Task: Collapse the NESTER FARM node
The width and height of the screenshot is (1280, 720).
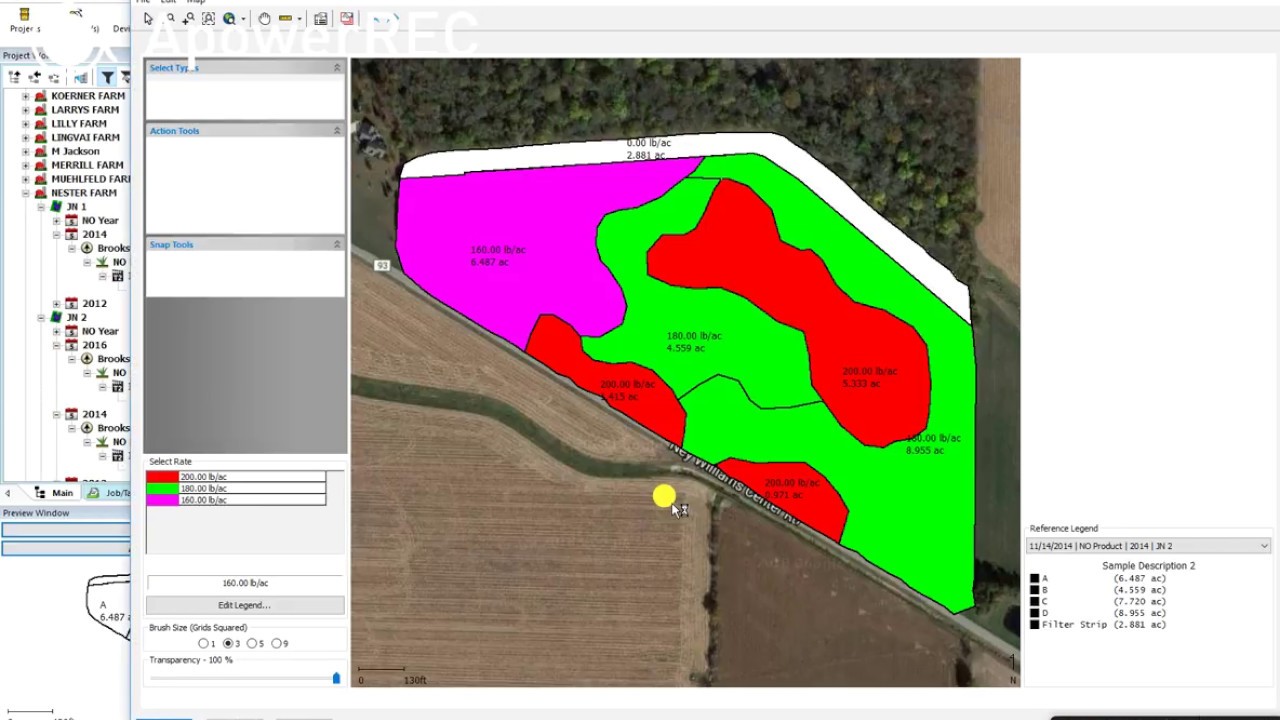Action: [x=26, y=193]
